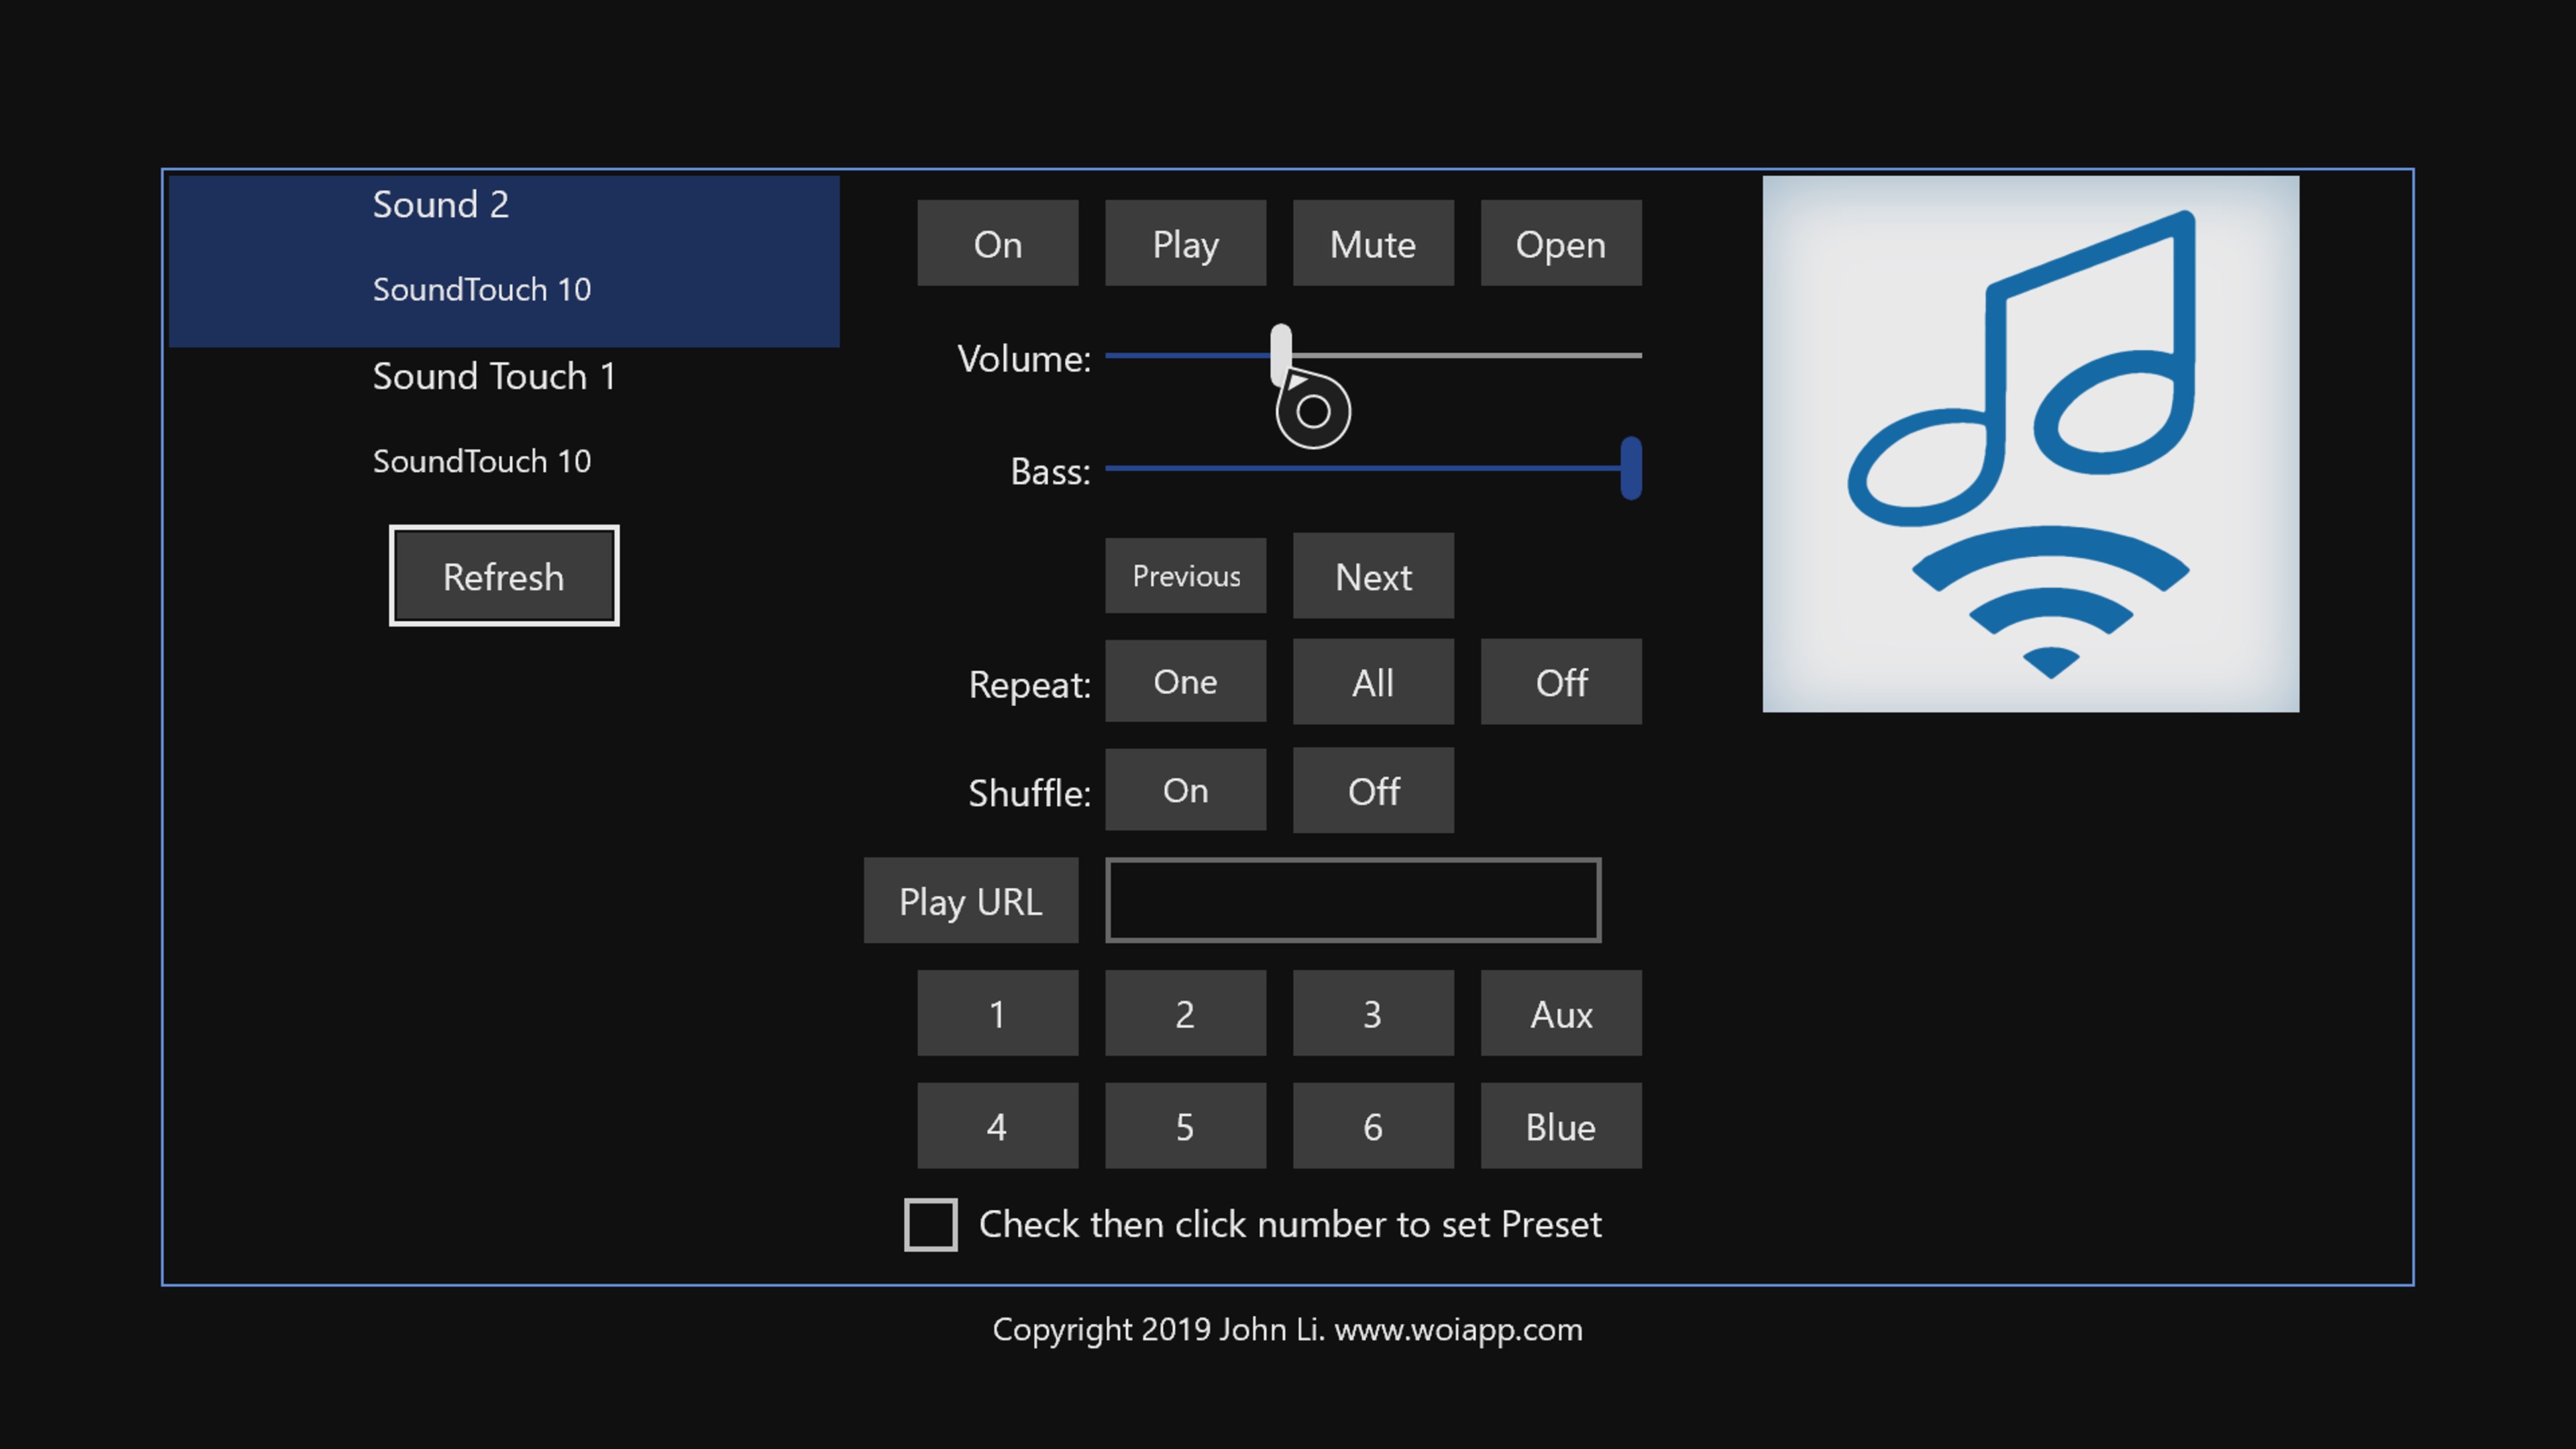Image resolution: width=2576 pixels, height=1449 pixels.
Task: Skip to the Next track
Action: pos(1372,576)
